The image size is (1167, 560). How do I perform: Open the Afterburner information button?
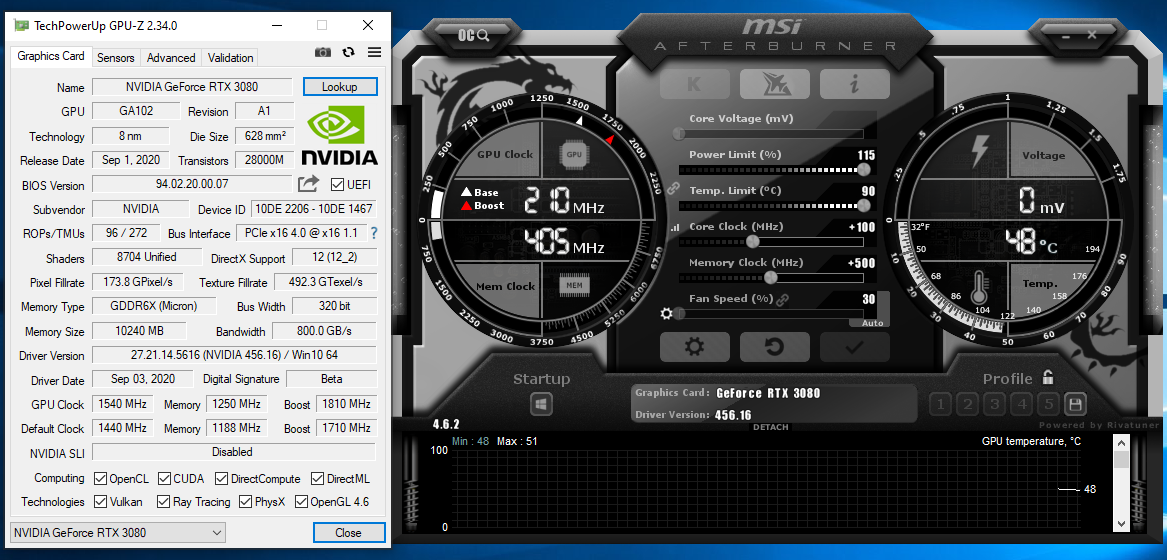(x=854, y=84)
